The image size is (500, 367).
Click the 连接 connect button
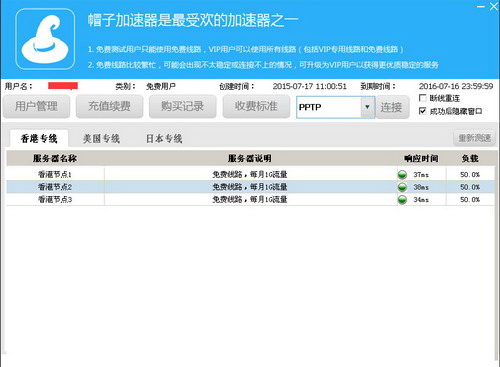(392, 107)
